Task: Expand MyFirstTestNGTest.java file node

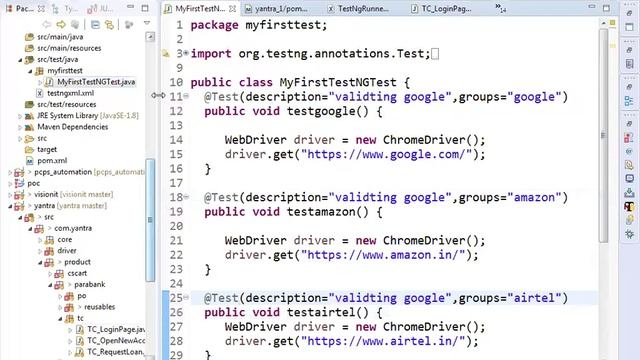Action: coord(40,82)
